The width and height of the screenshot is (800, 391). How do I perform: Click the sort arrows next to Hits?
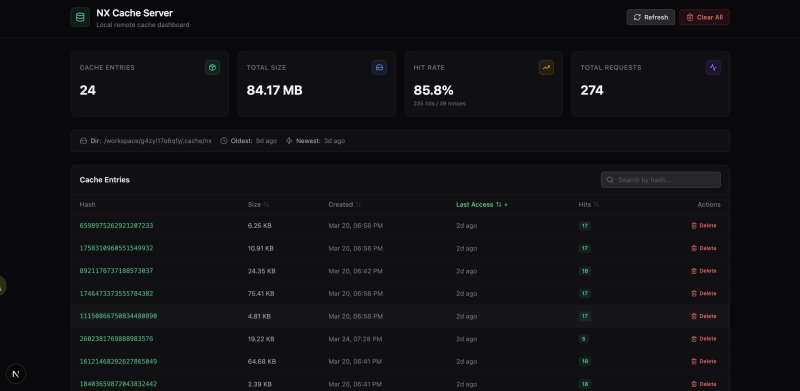pos(596,205)
